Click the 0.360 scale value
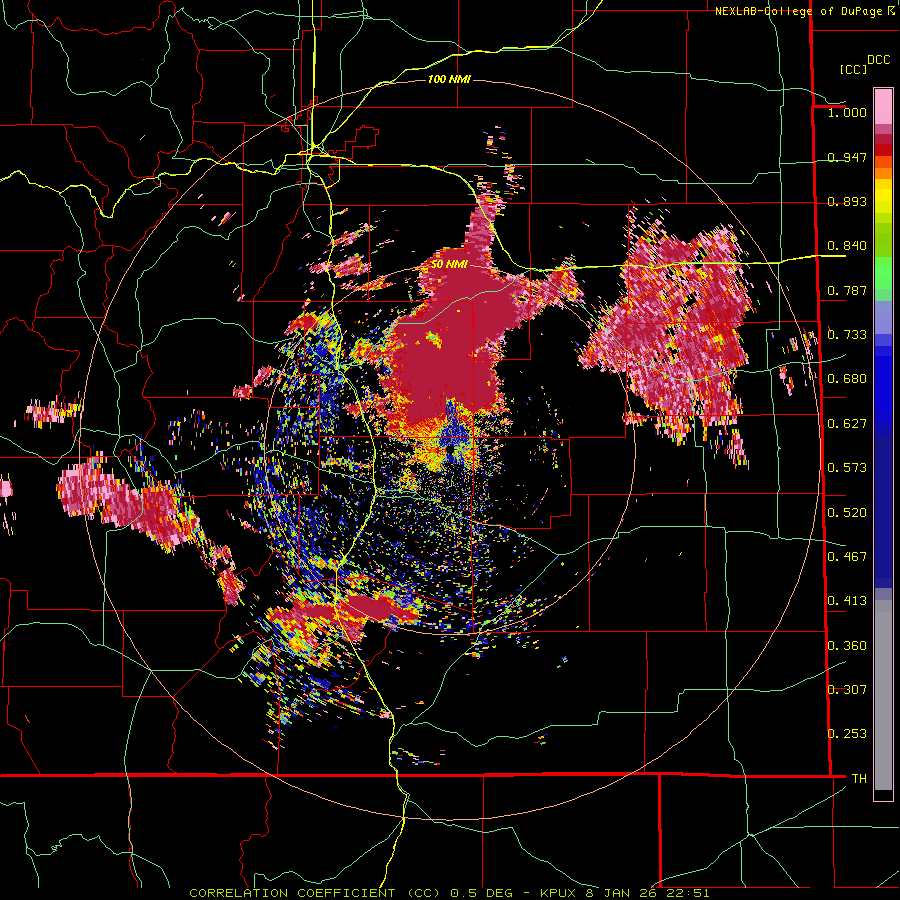The height and width of the screenshot is (900, 900). pos(847,646)
